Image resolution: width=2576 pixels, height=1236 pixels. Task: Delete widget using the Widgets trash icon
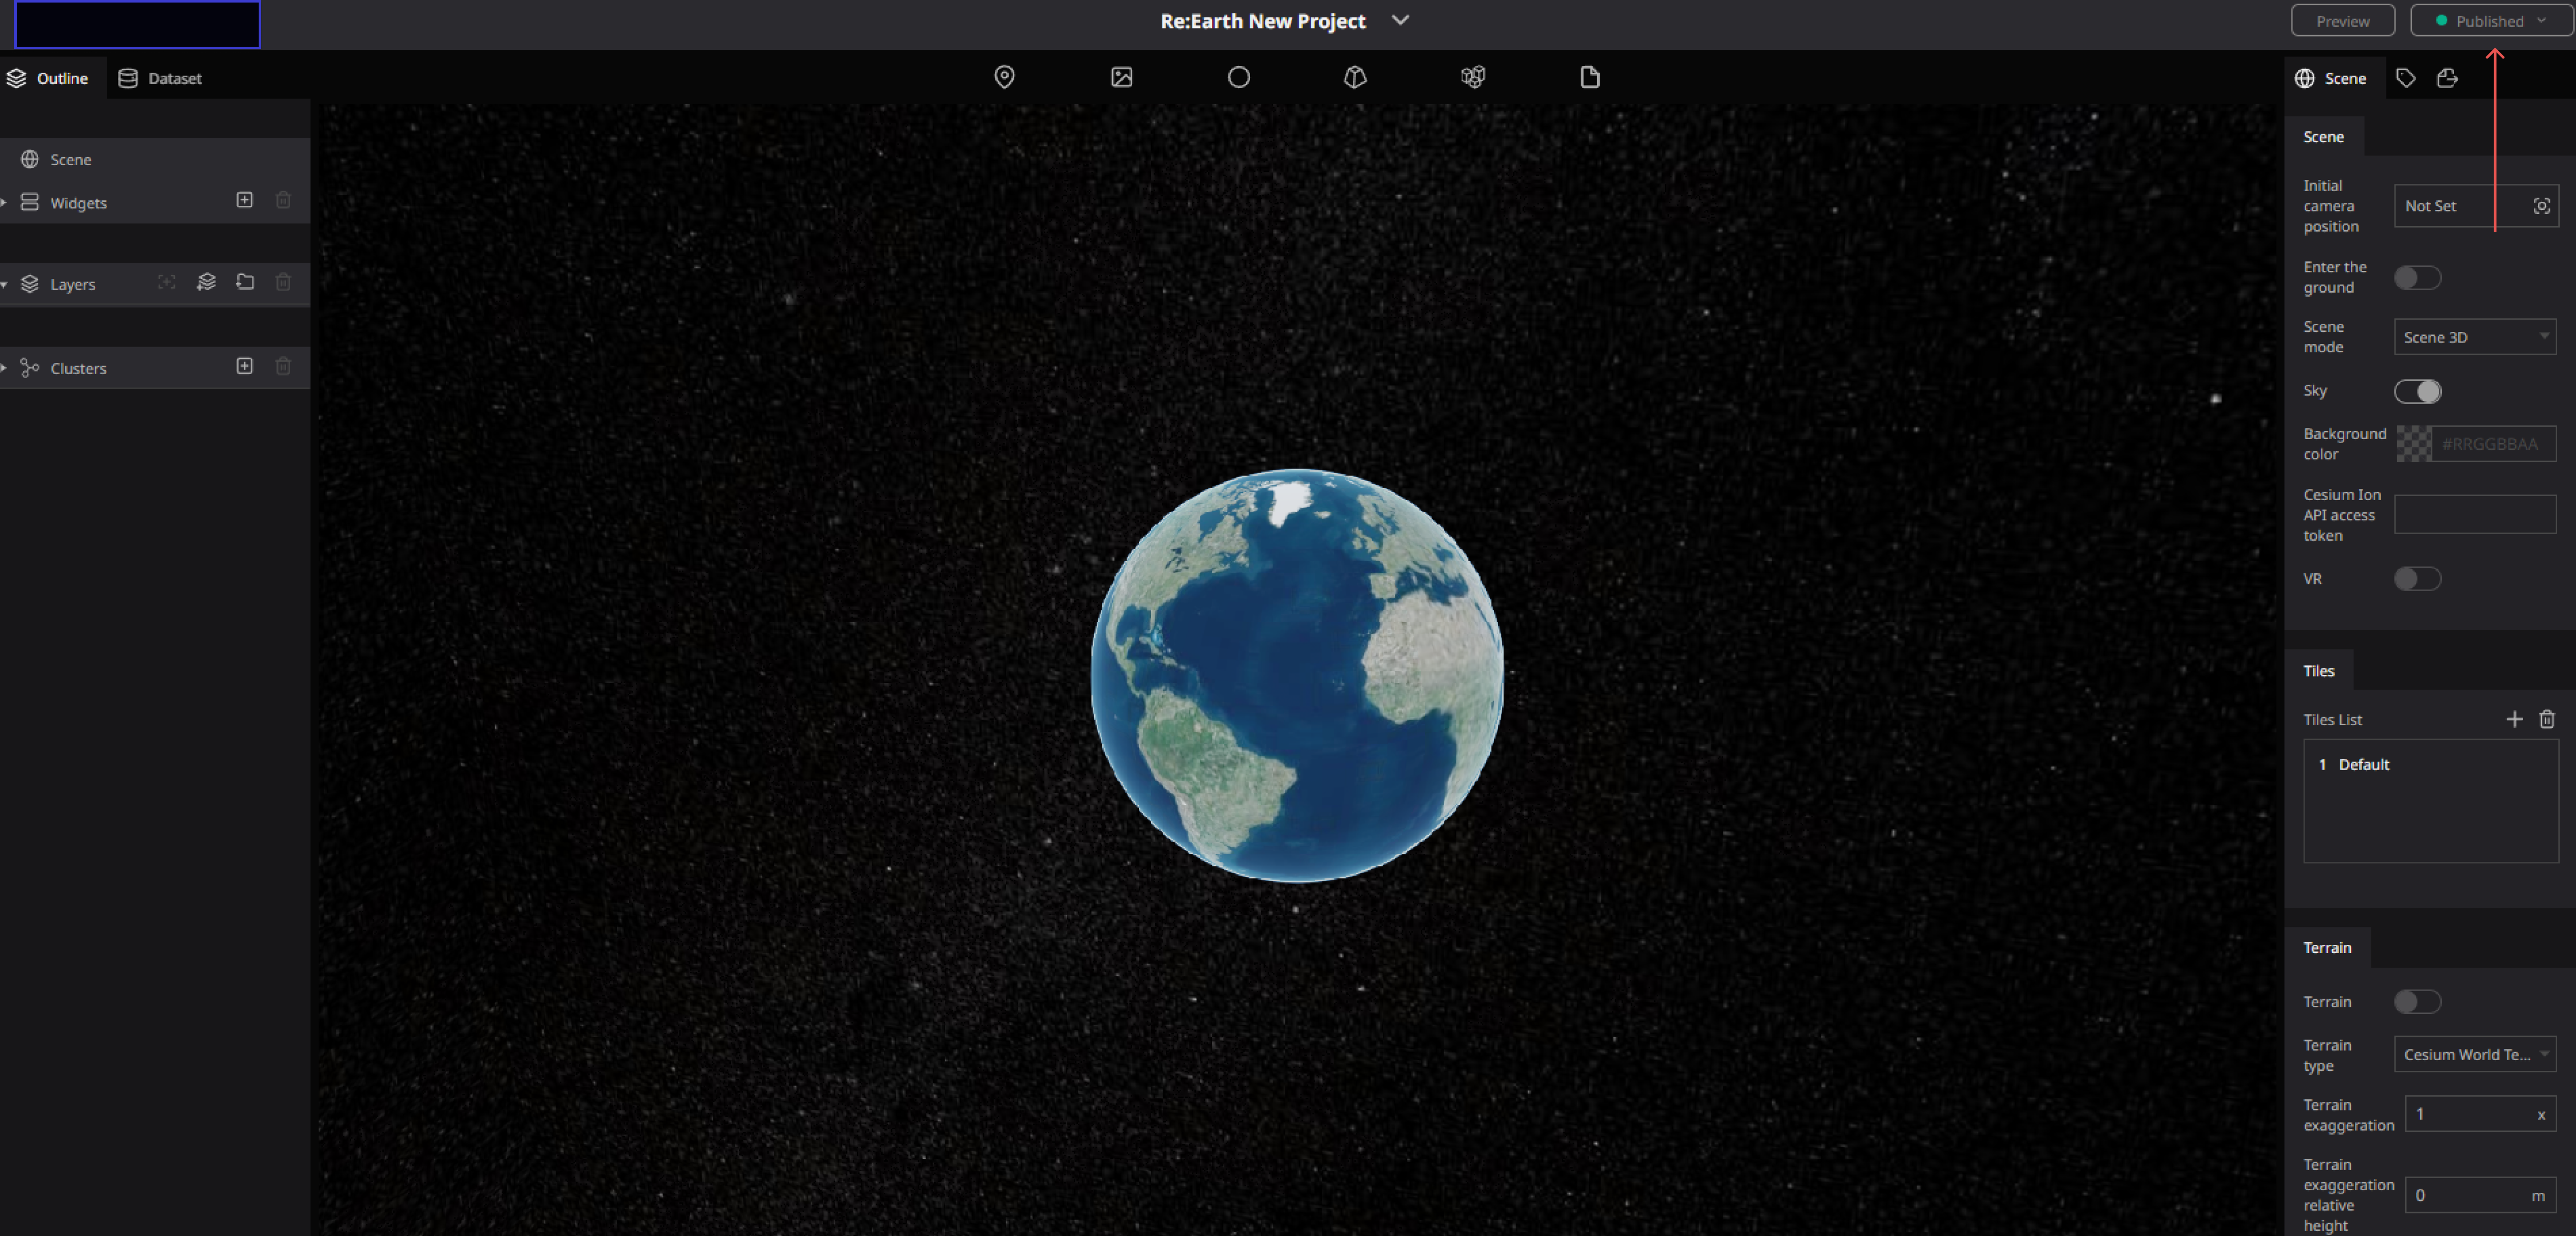tap(283, 200)
